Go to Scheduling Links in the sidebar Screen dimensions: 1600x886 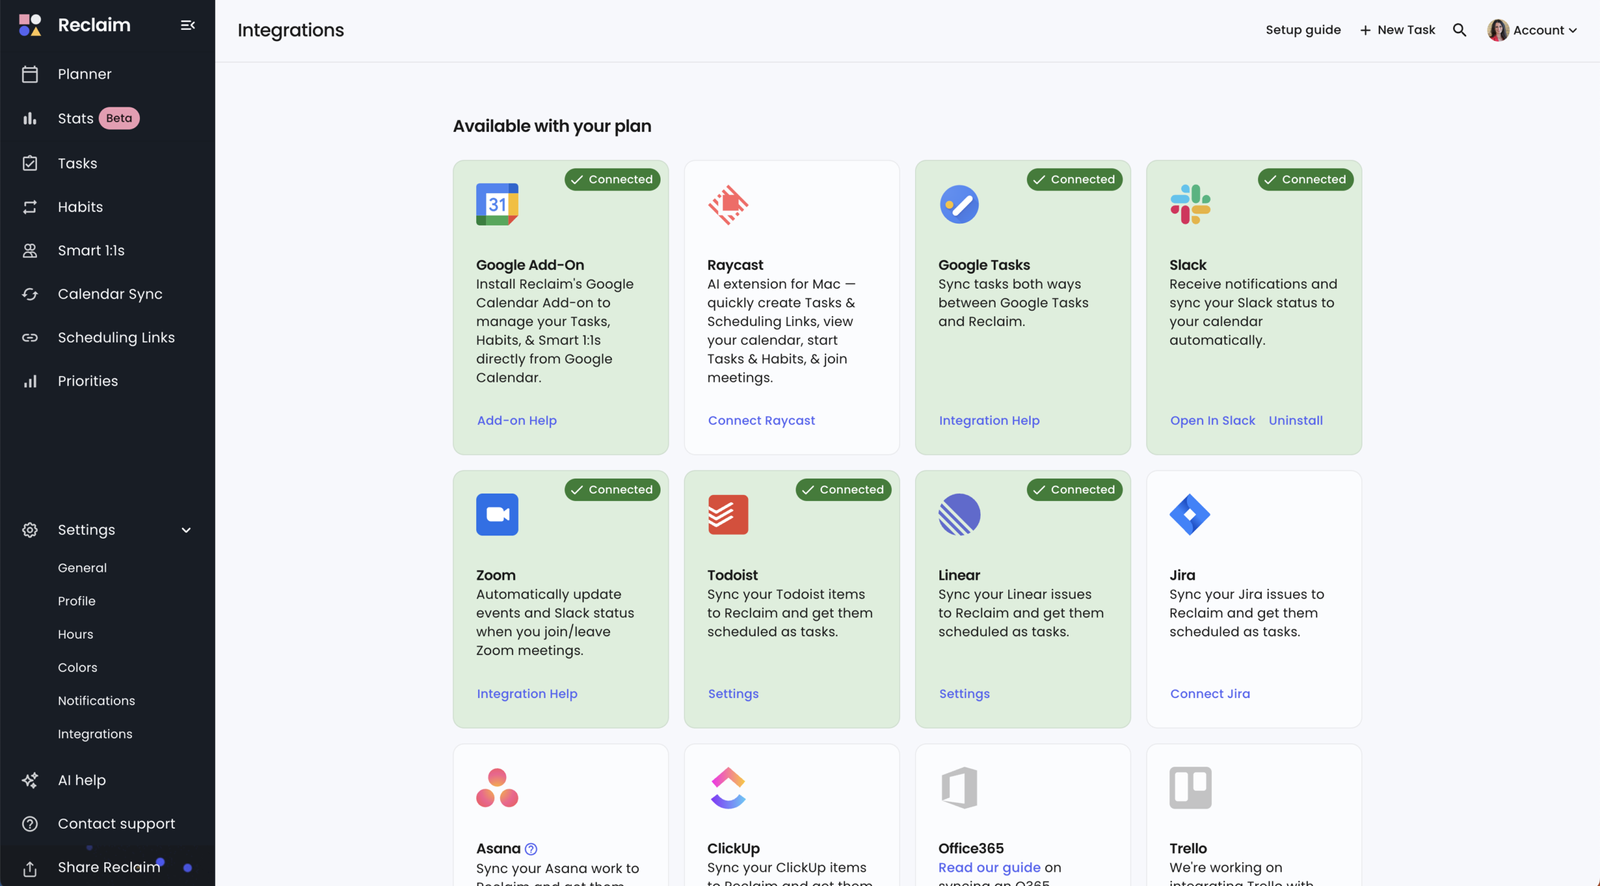(x=116, y=338)
